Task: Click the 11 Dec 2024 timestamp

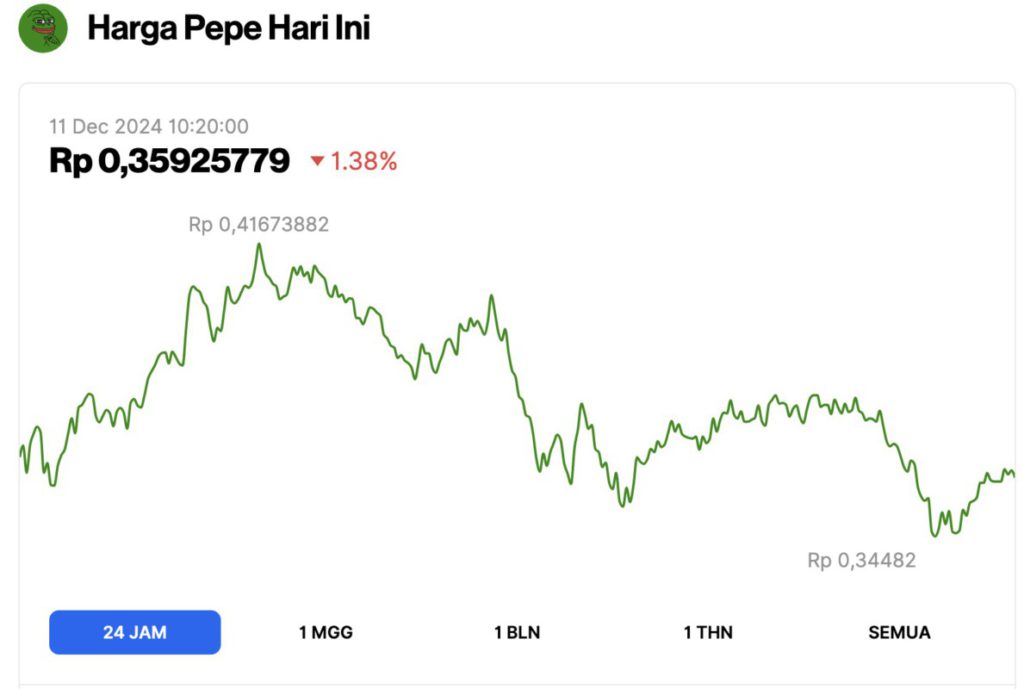Action: click(x=149, y=126)
